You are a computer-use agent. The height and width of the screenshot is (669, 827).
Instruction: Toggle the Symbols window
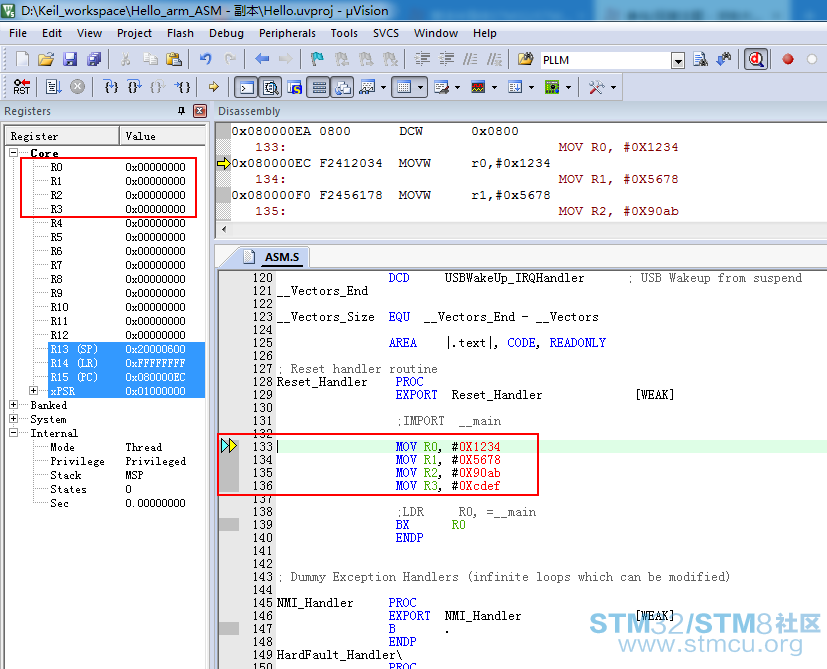click(295, 87)
